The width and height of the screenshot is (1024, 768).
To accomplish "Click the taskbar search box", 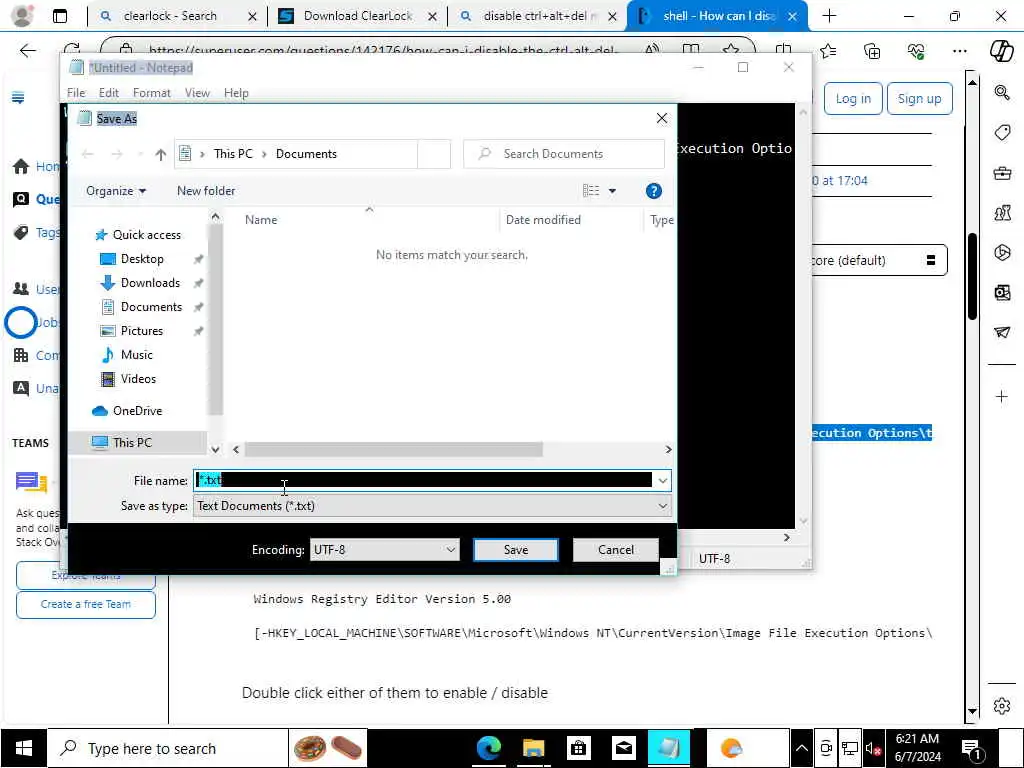I will 168,748.
